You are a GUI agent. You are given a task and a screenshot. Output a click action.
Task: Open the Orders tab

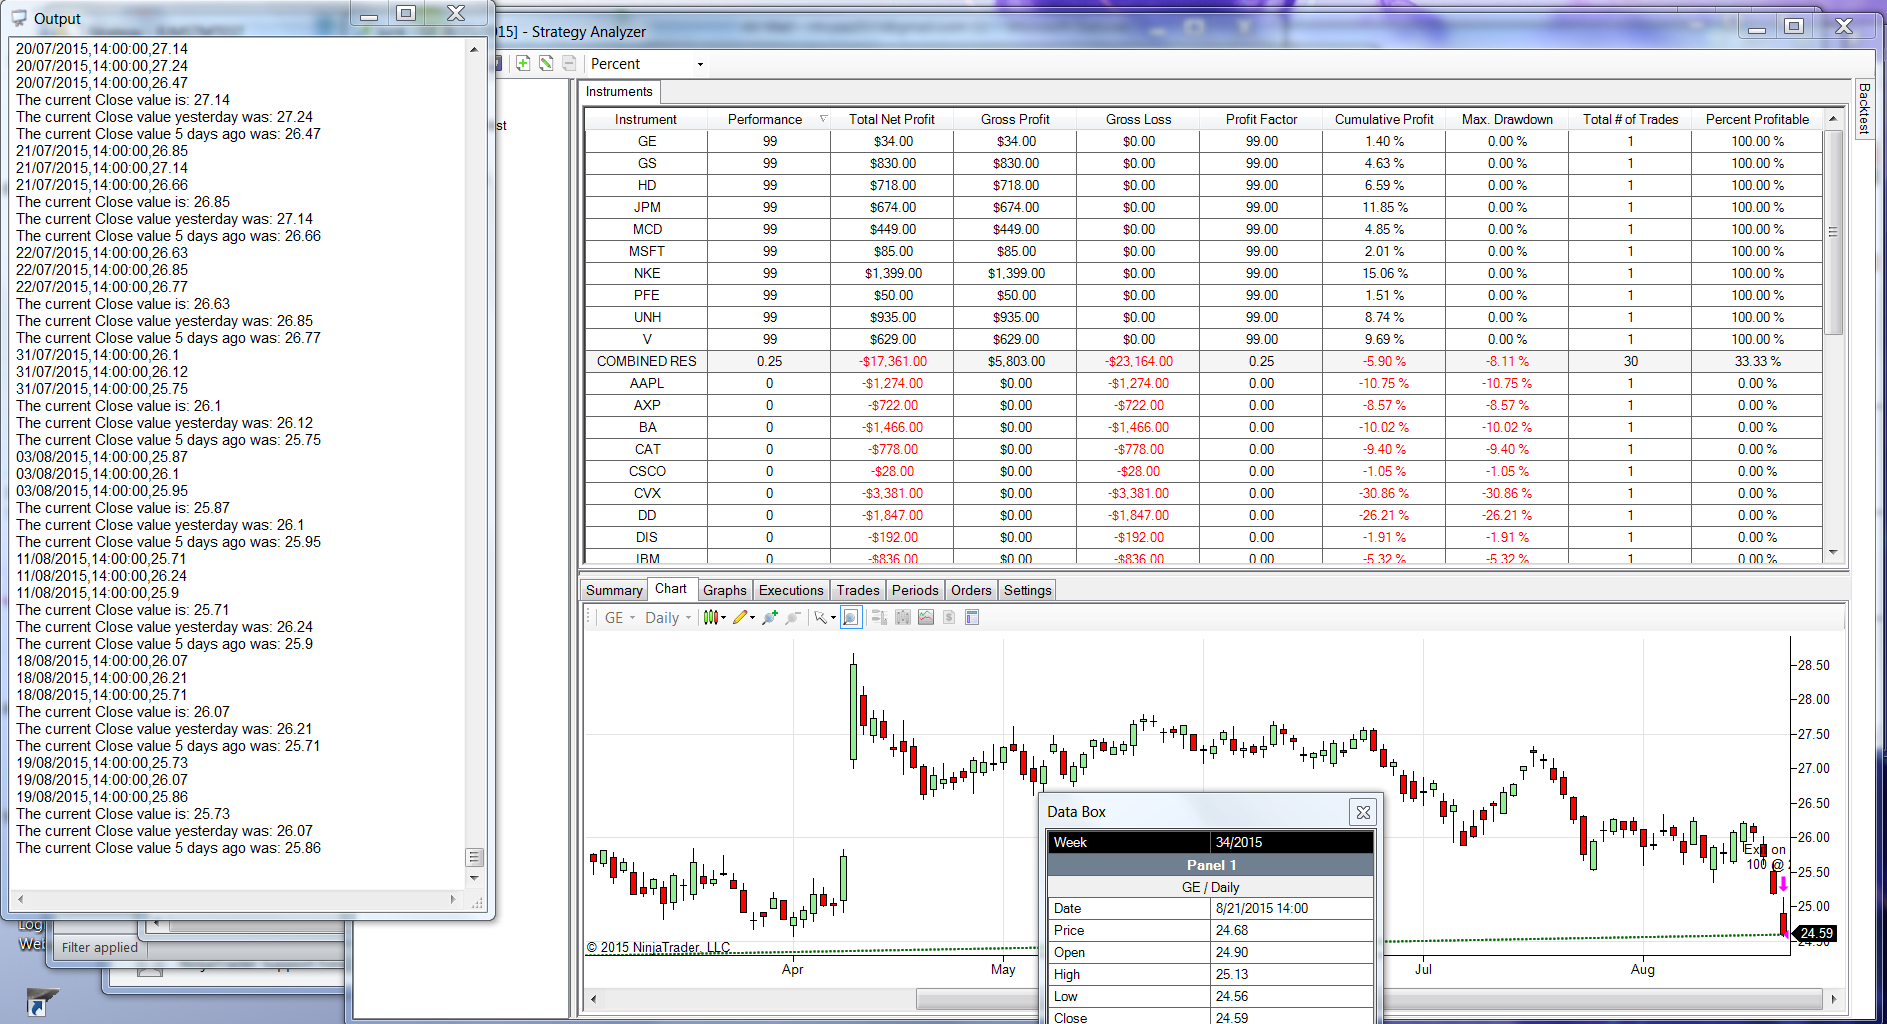tap(971, 590)
